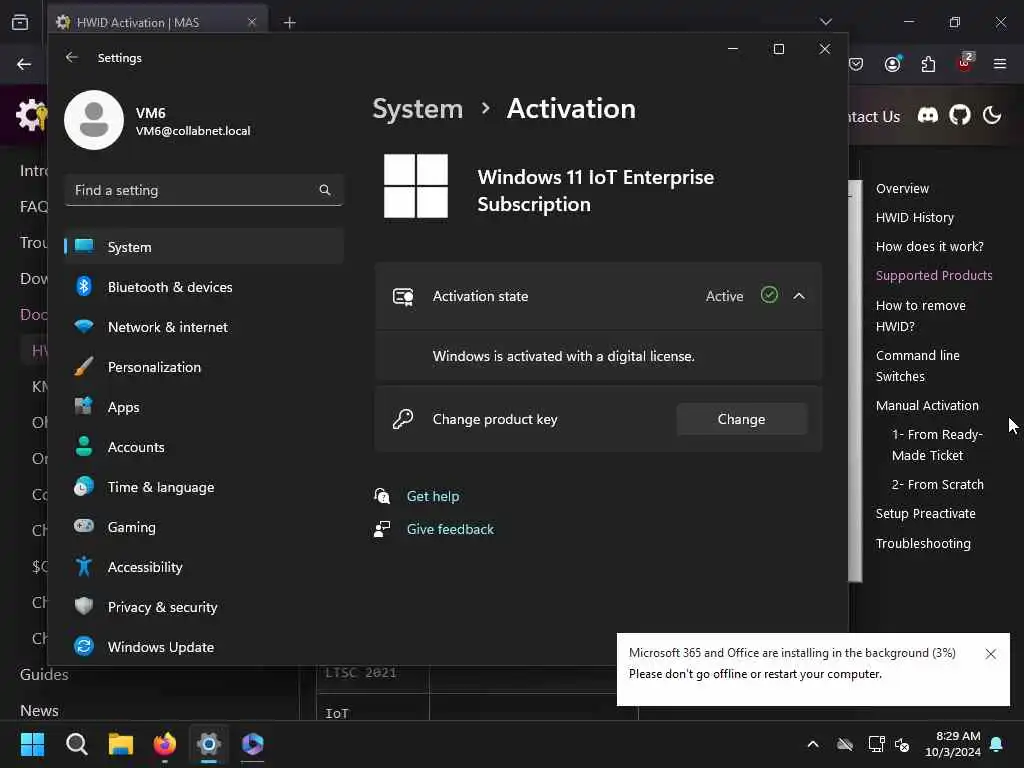Open the Get help link
This screenshot has height=768, width=1024.
tap(433, 496)
